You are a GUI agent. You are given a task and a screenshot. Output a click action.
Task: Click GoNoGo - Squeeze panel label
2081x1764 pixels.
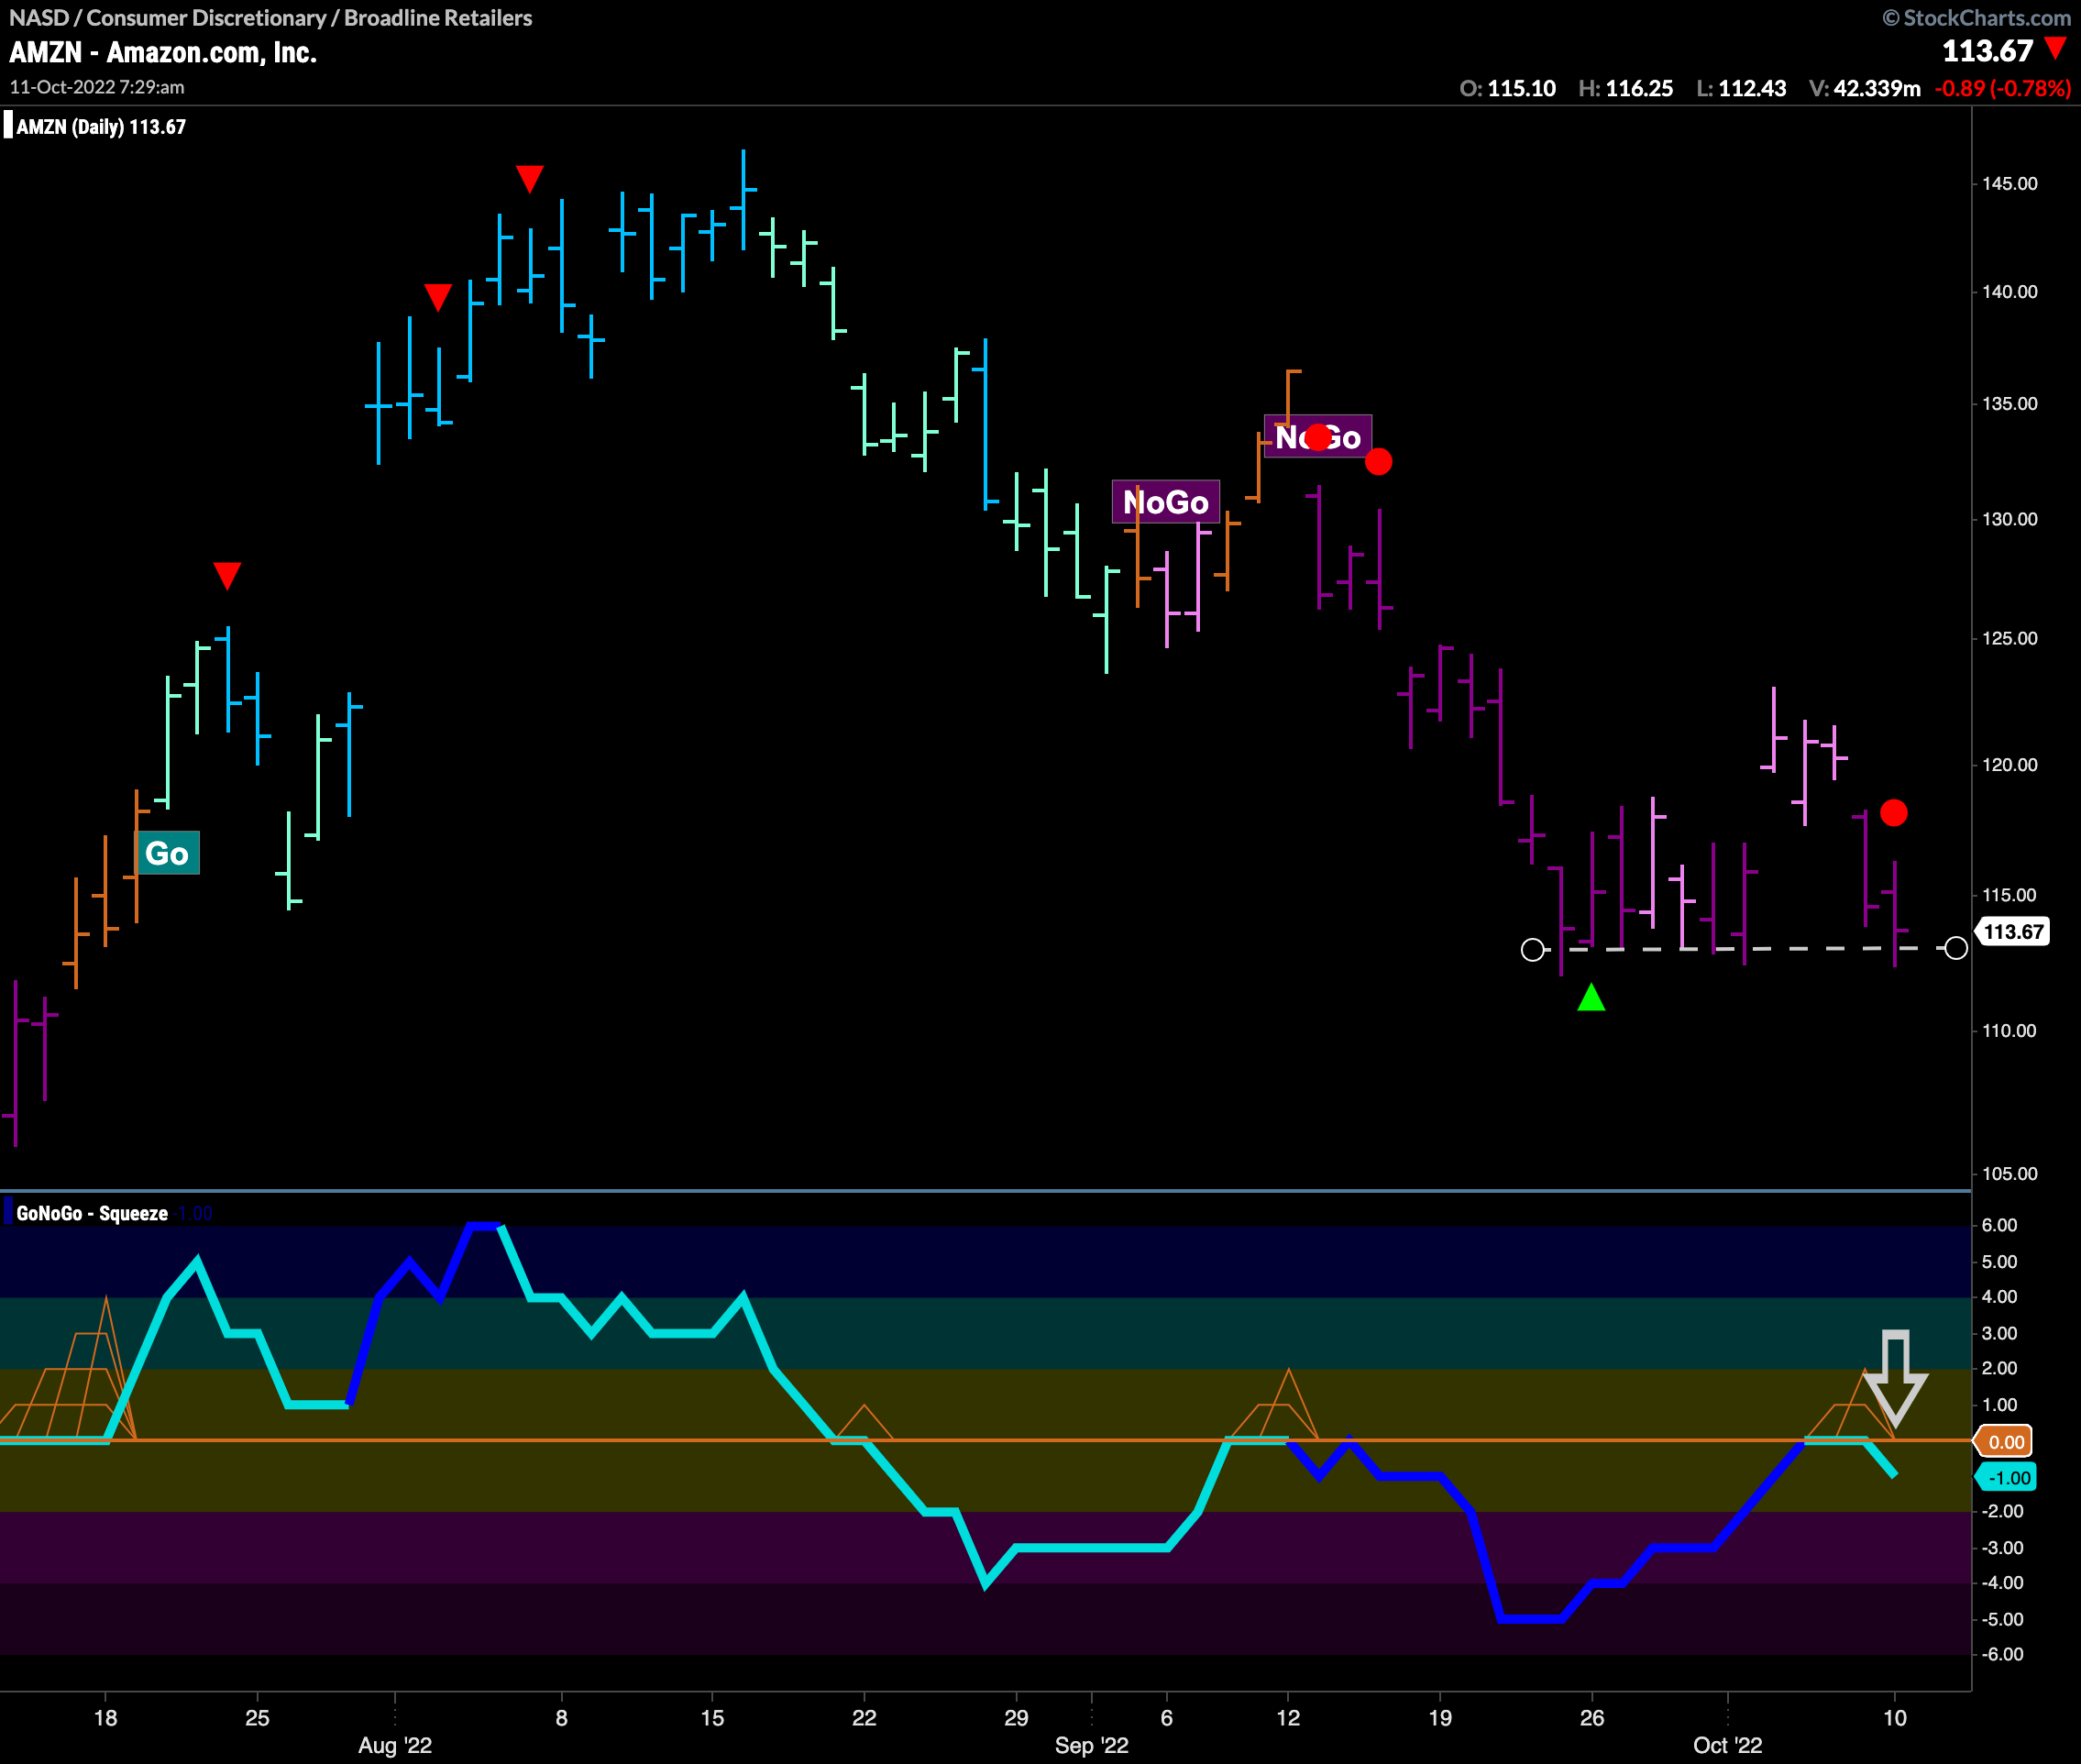click(92, 1213)
